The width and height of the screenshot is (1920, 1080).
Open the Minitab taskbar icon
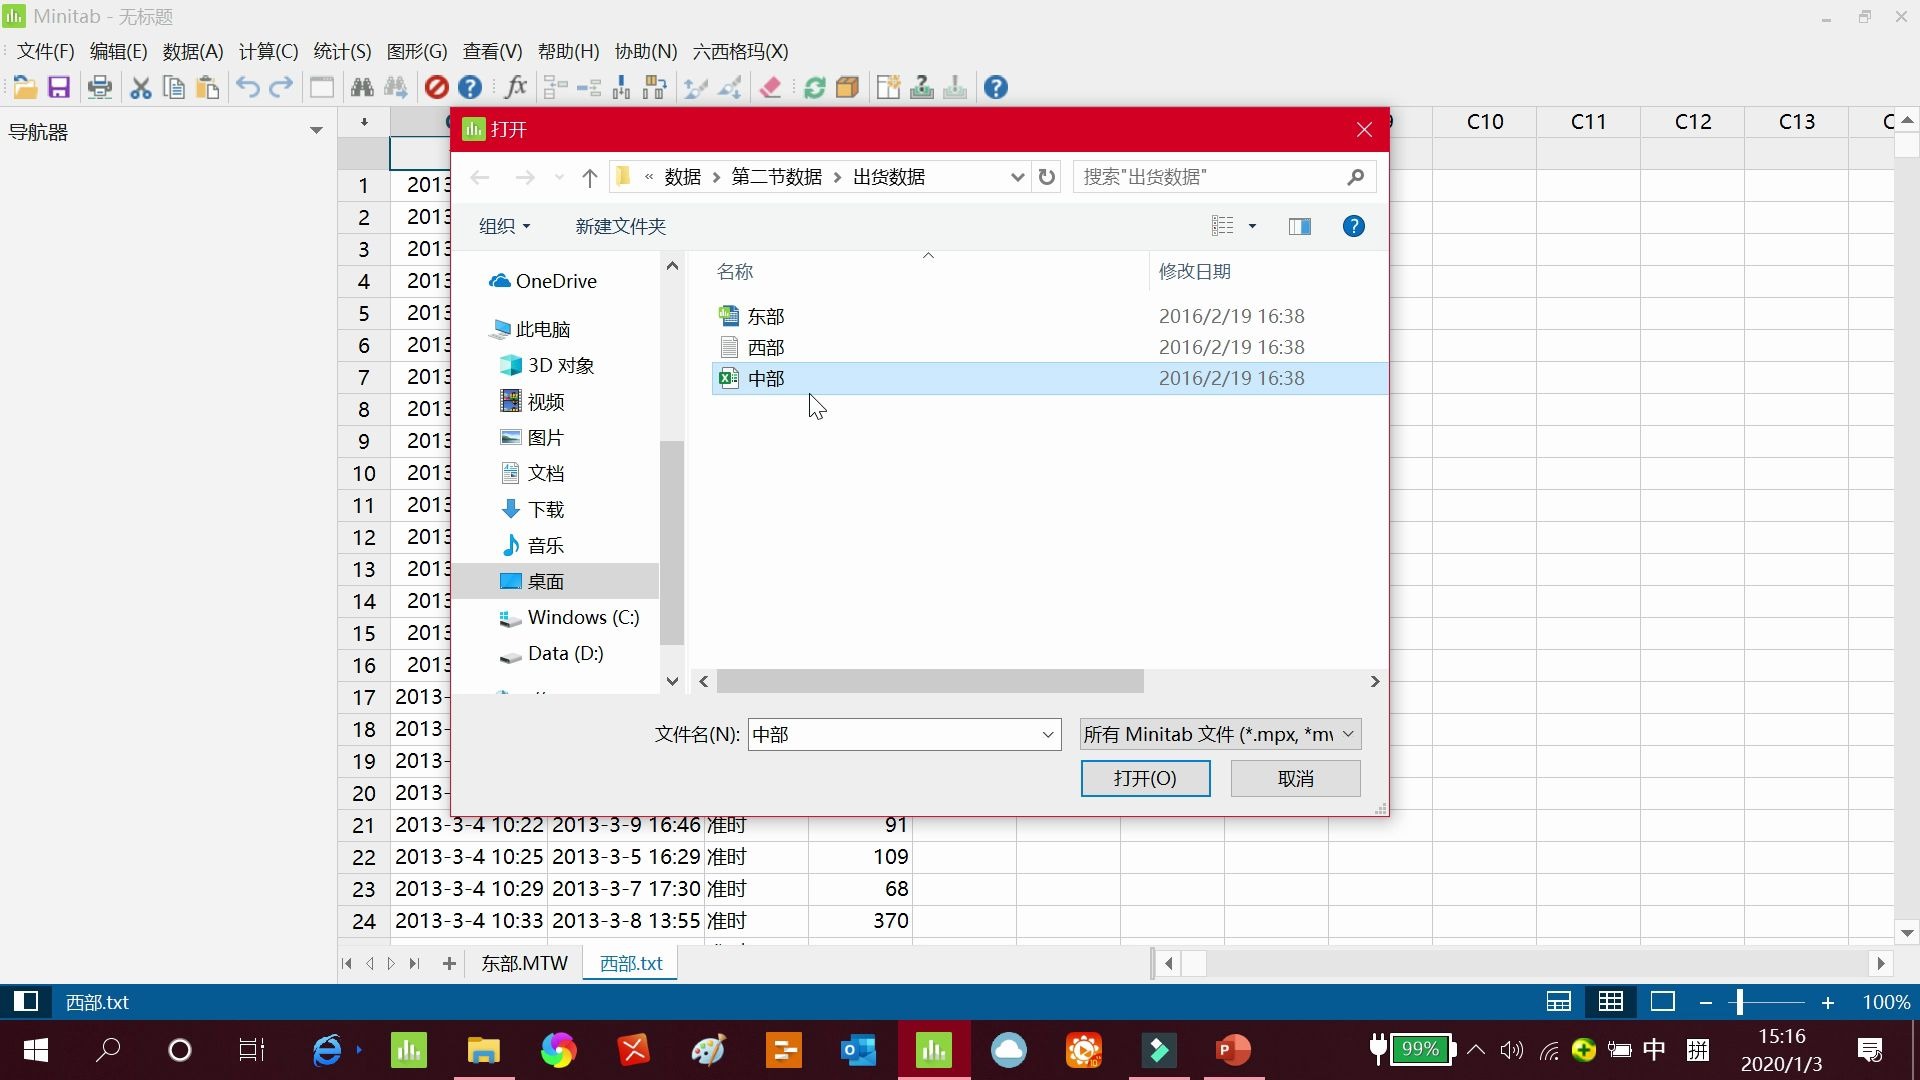click(x=933, y=1050)
